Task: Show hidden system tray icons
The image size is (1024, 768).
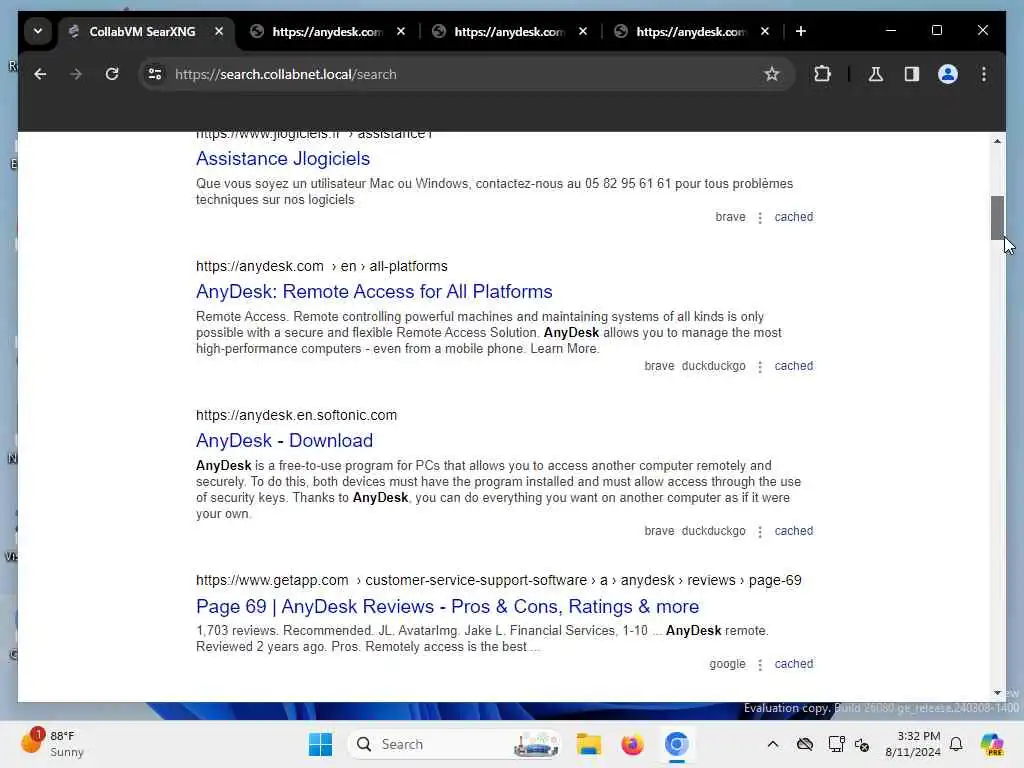Action: (x=773, y=744)
